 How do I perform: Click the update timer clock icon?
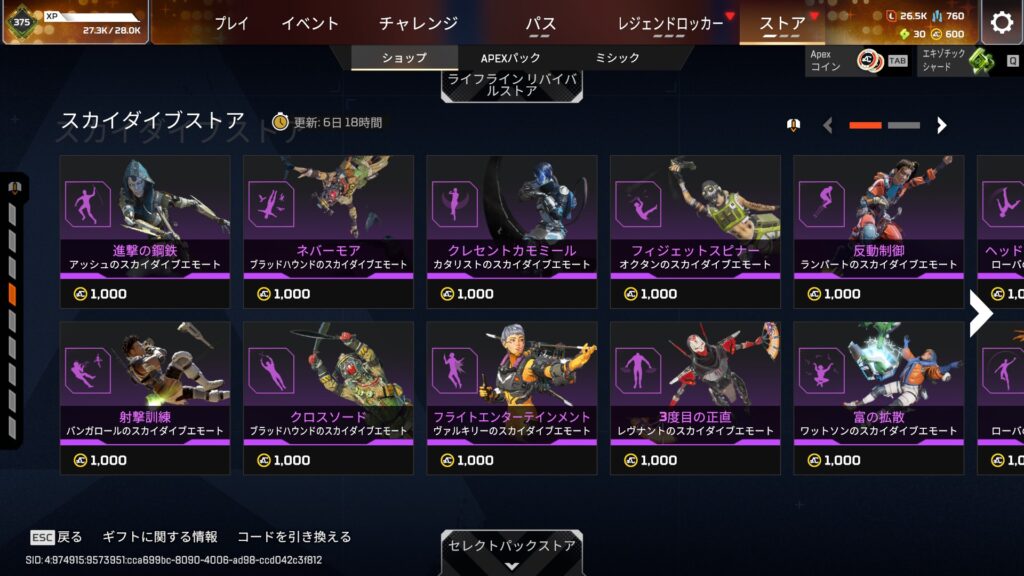click(280, 121)
